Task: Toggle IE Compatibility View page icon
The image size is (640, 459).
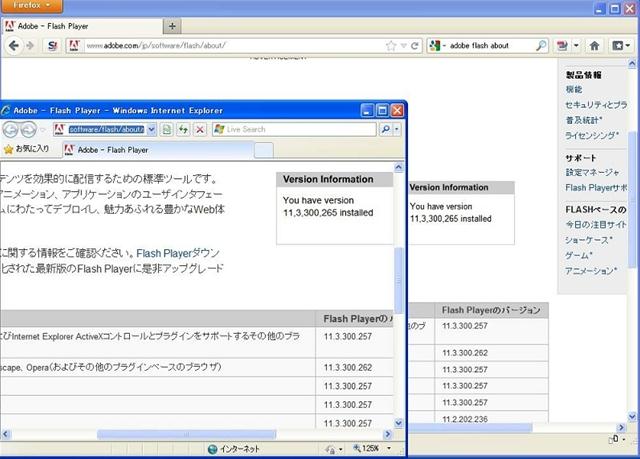Action: (x=167, y=130)
